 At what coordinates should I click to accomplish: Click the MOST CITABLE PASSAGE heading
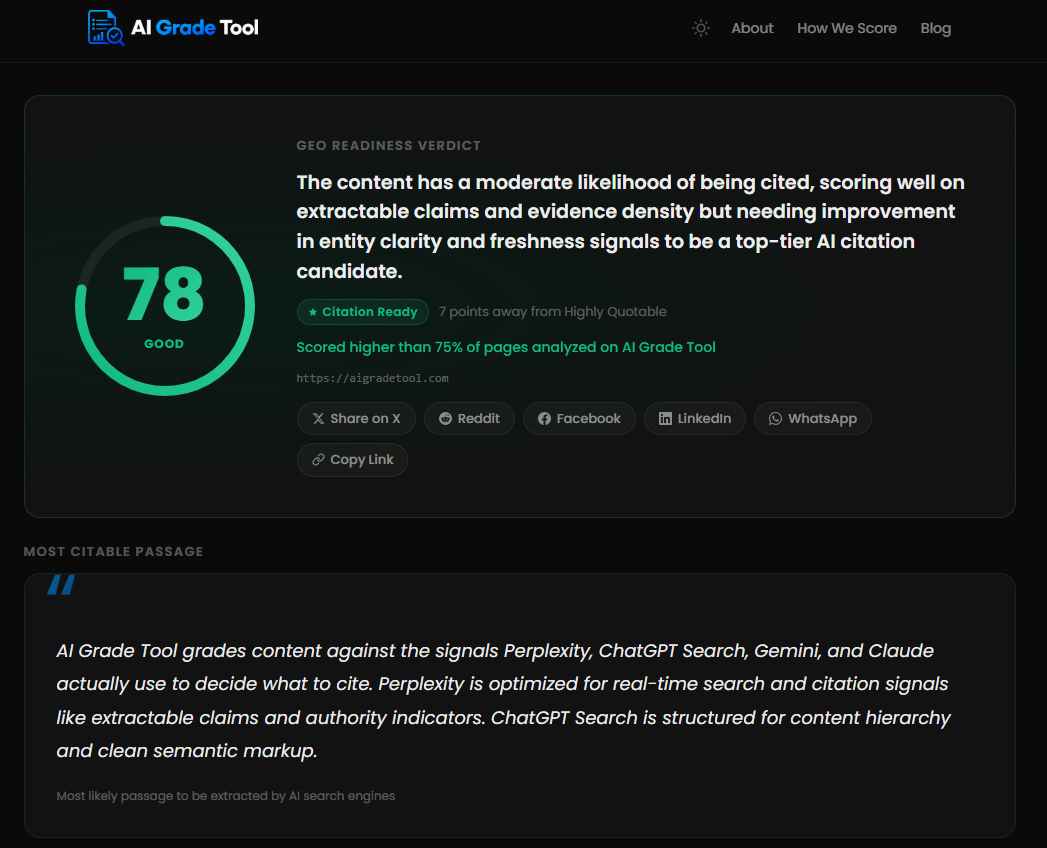114,552
